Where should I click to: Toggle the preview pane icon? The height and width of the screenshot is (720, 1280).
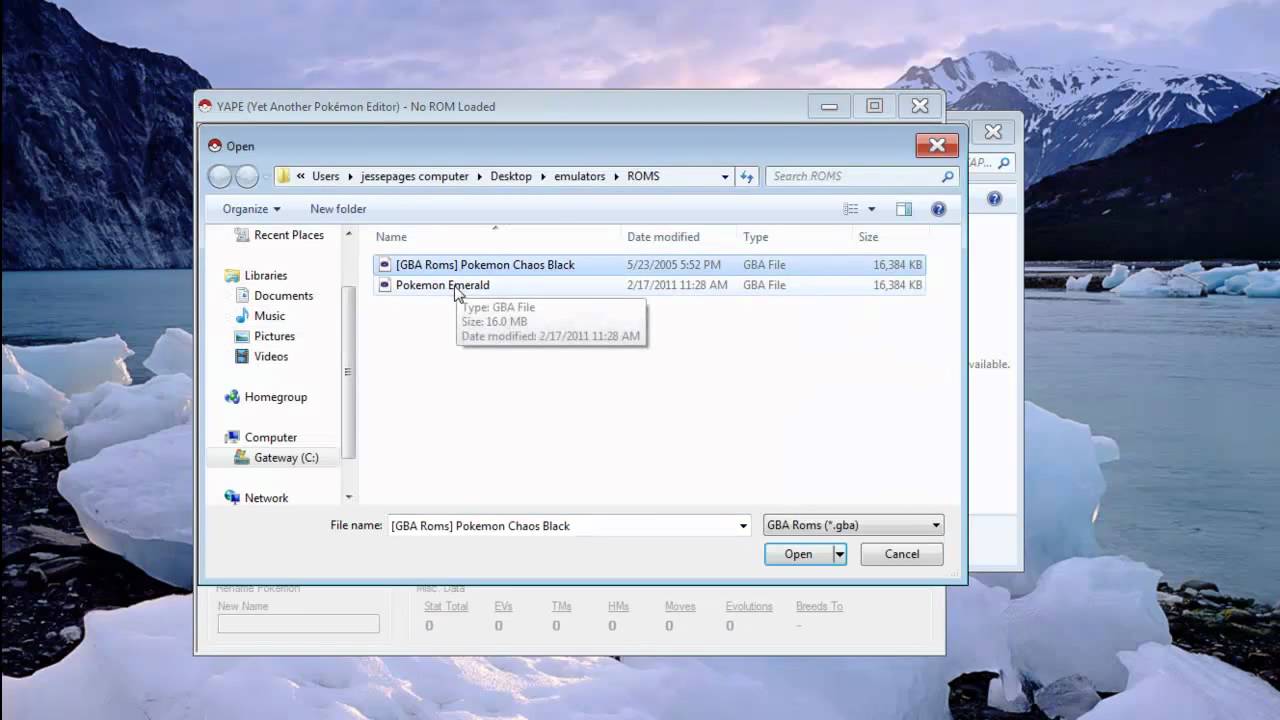904,209
